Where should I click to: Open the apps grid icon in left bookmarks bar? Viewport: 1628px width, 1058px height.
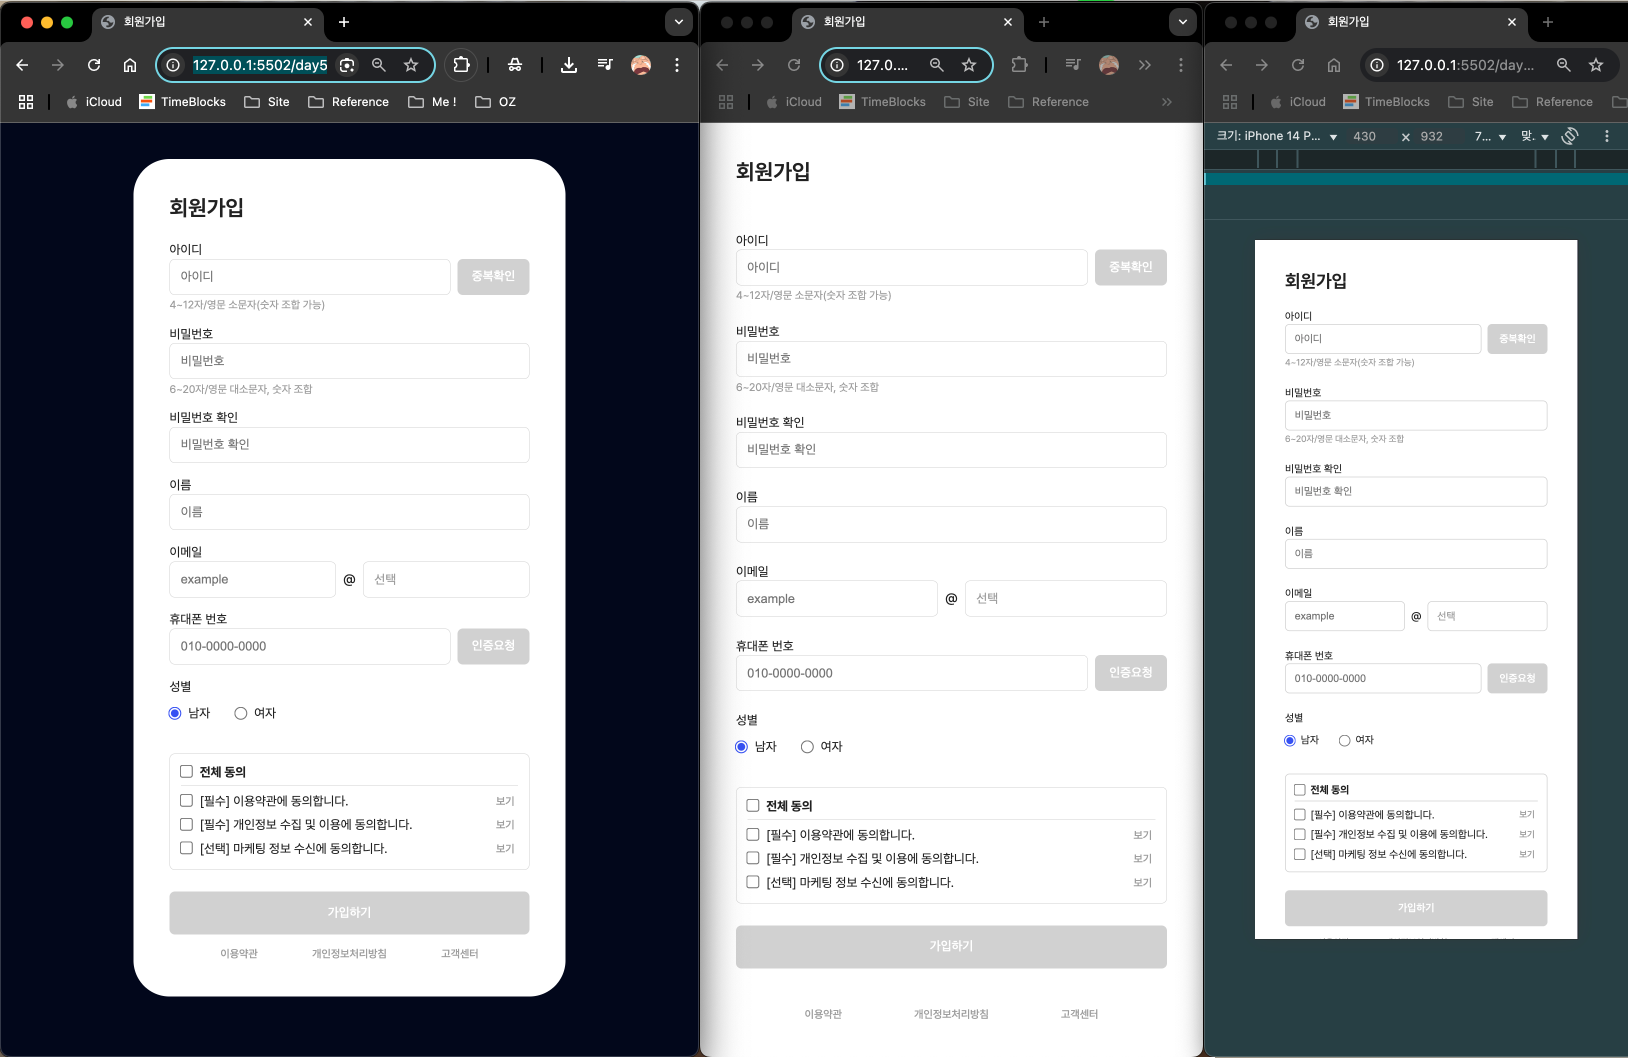click(x=26, y=102)
